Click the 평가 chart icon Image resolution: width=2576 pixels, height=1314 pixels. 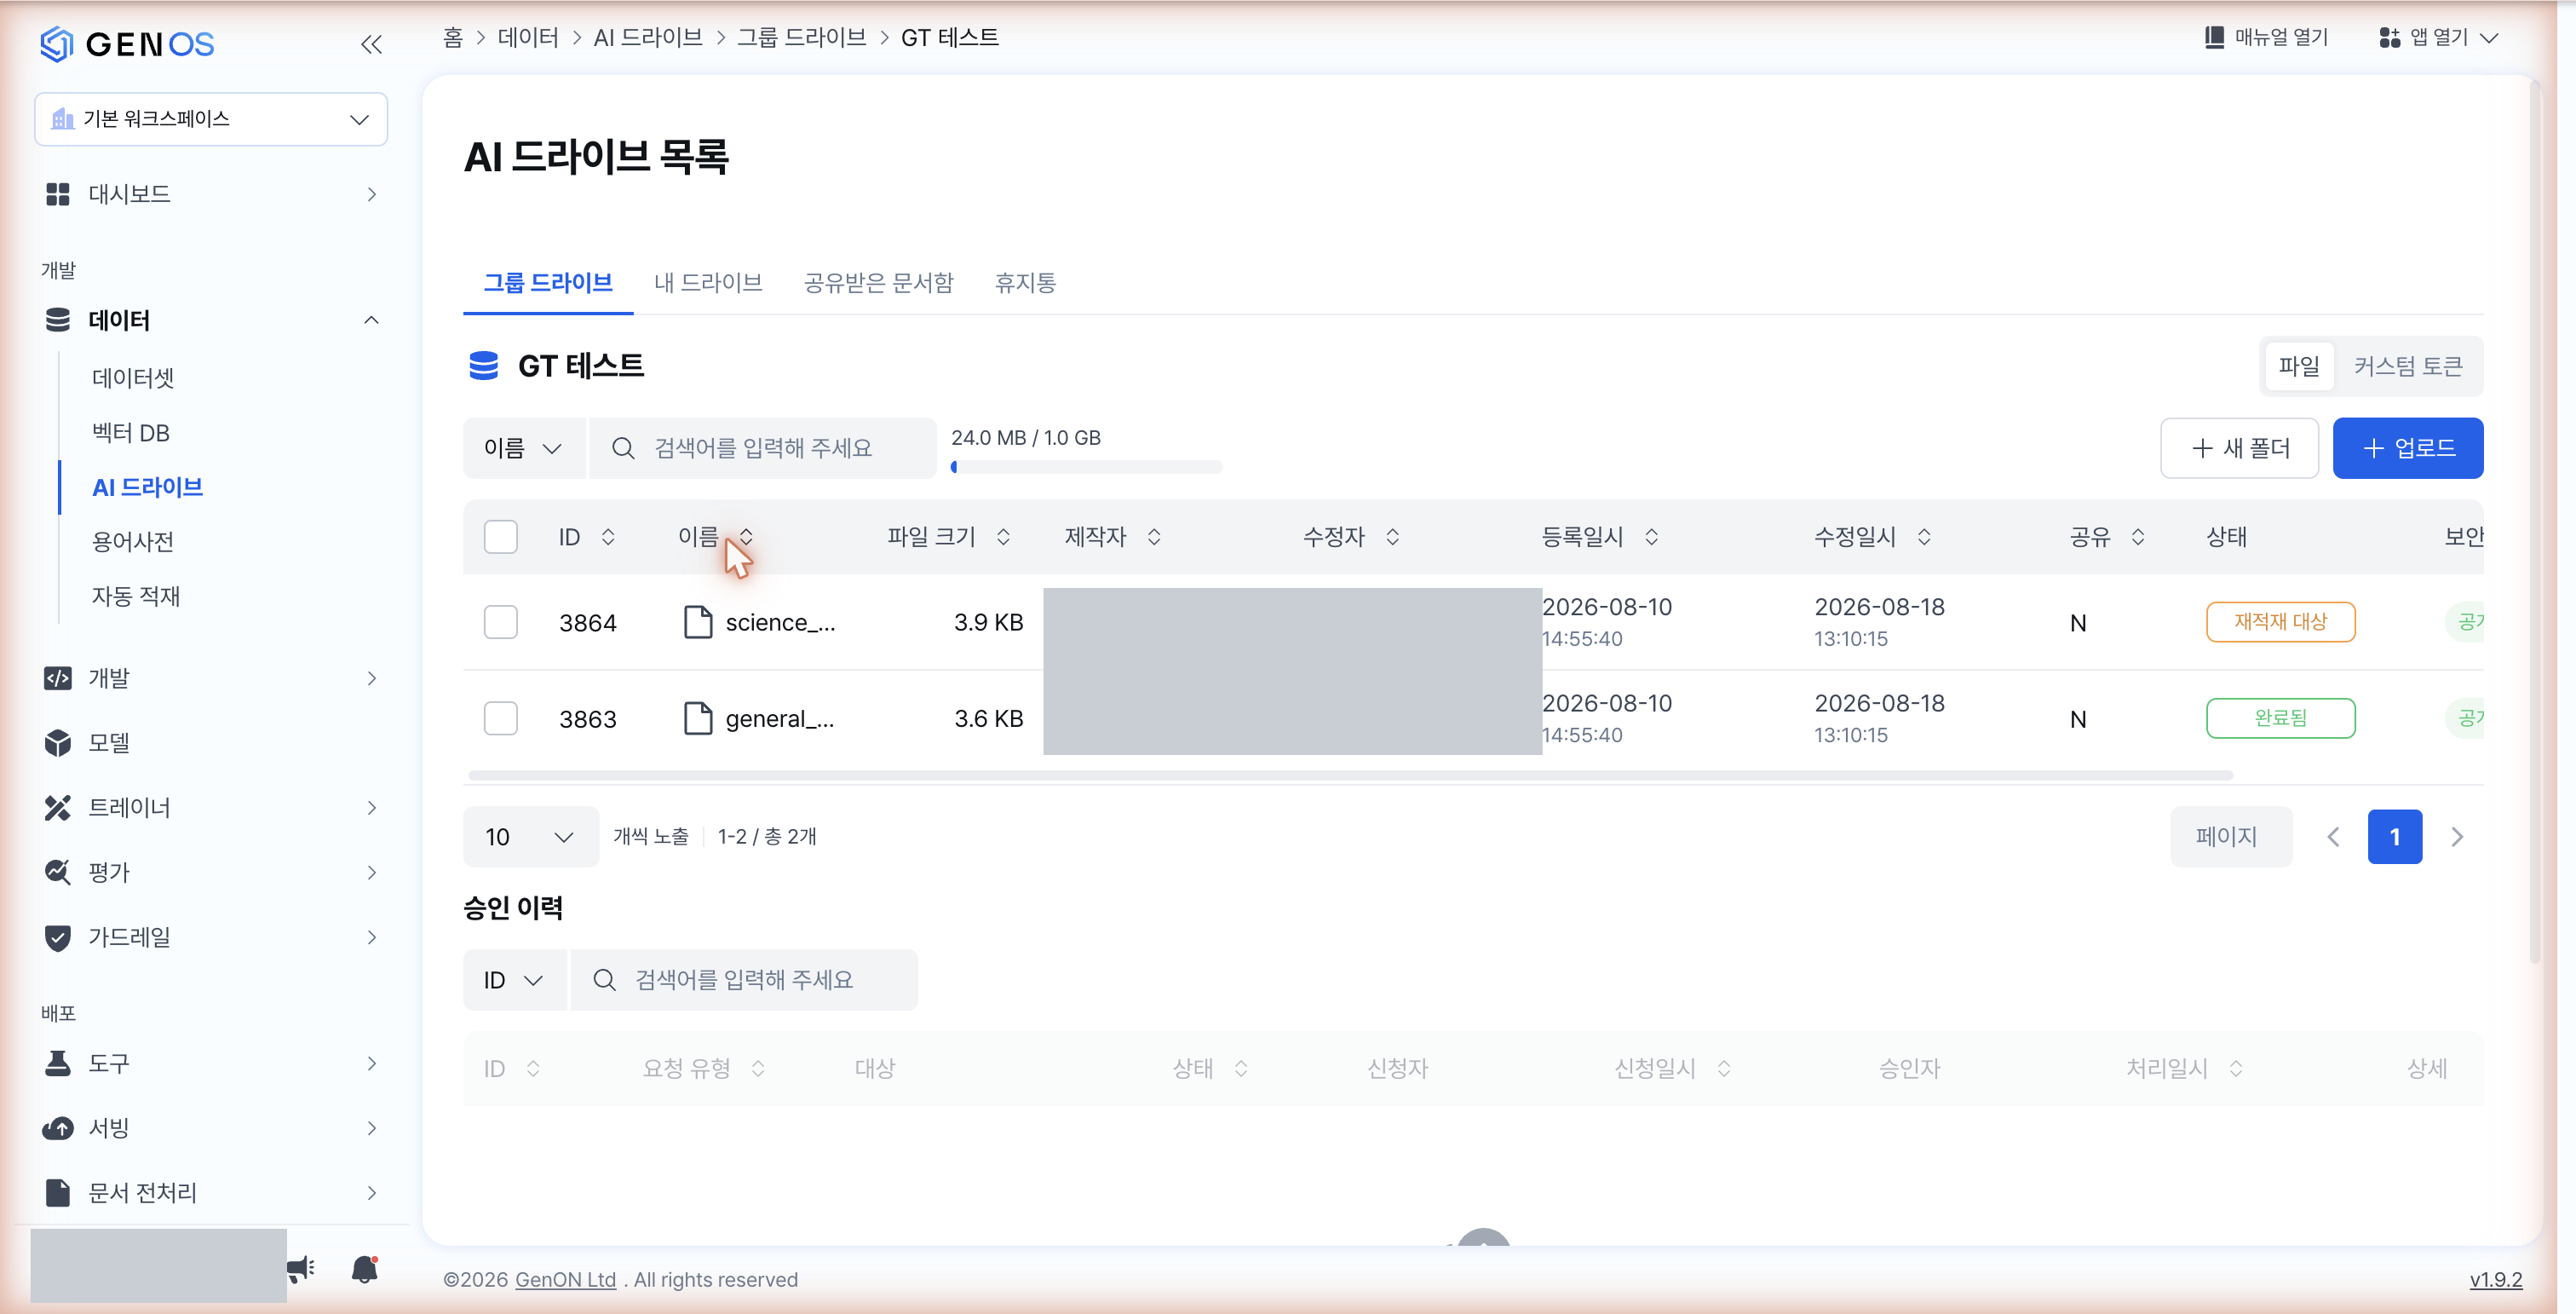tap(58, 872)
